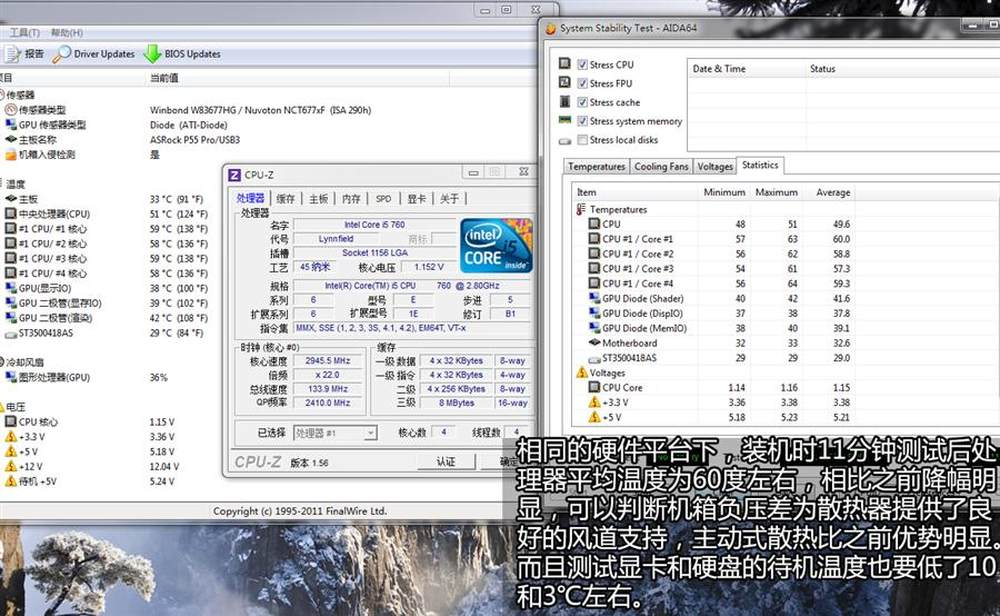Click the 图形处理器(GPU) fan row icon

pyautogui.click(x=11, y=377)
